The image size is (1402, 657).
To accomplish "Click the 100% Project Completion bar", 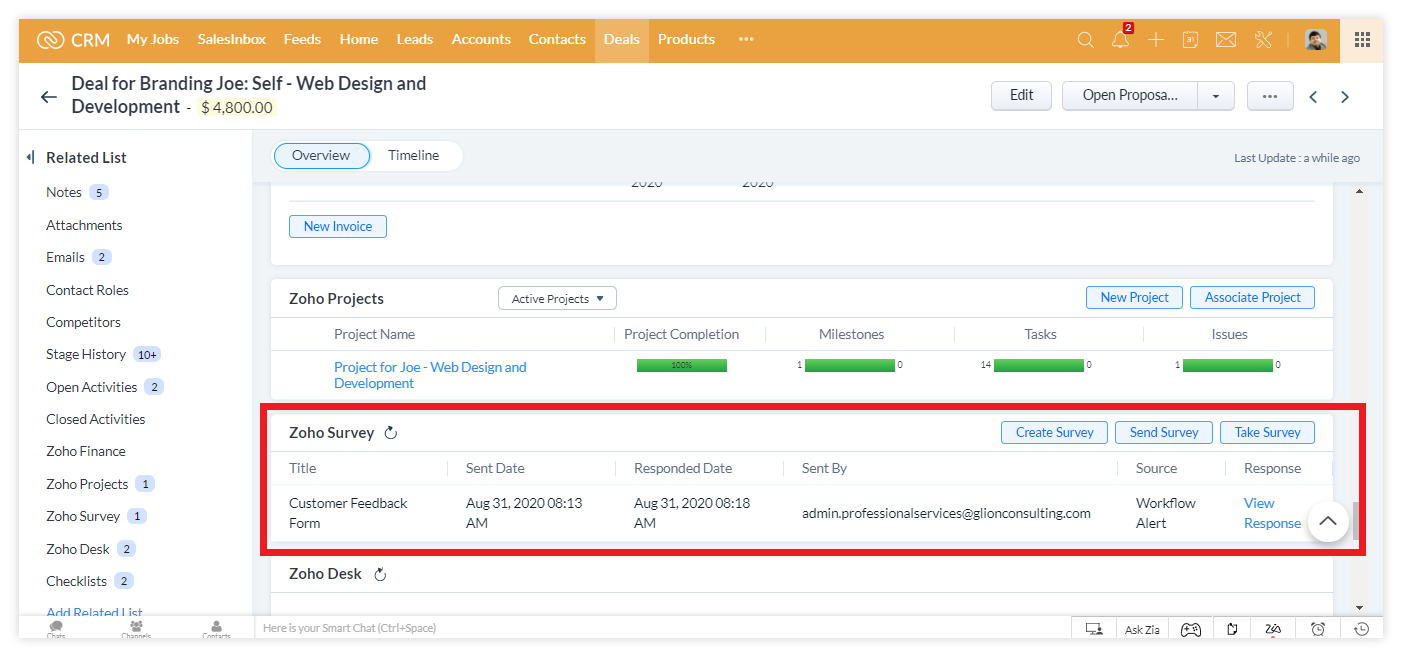I will click(682, 365).
